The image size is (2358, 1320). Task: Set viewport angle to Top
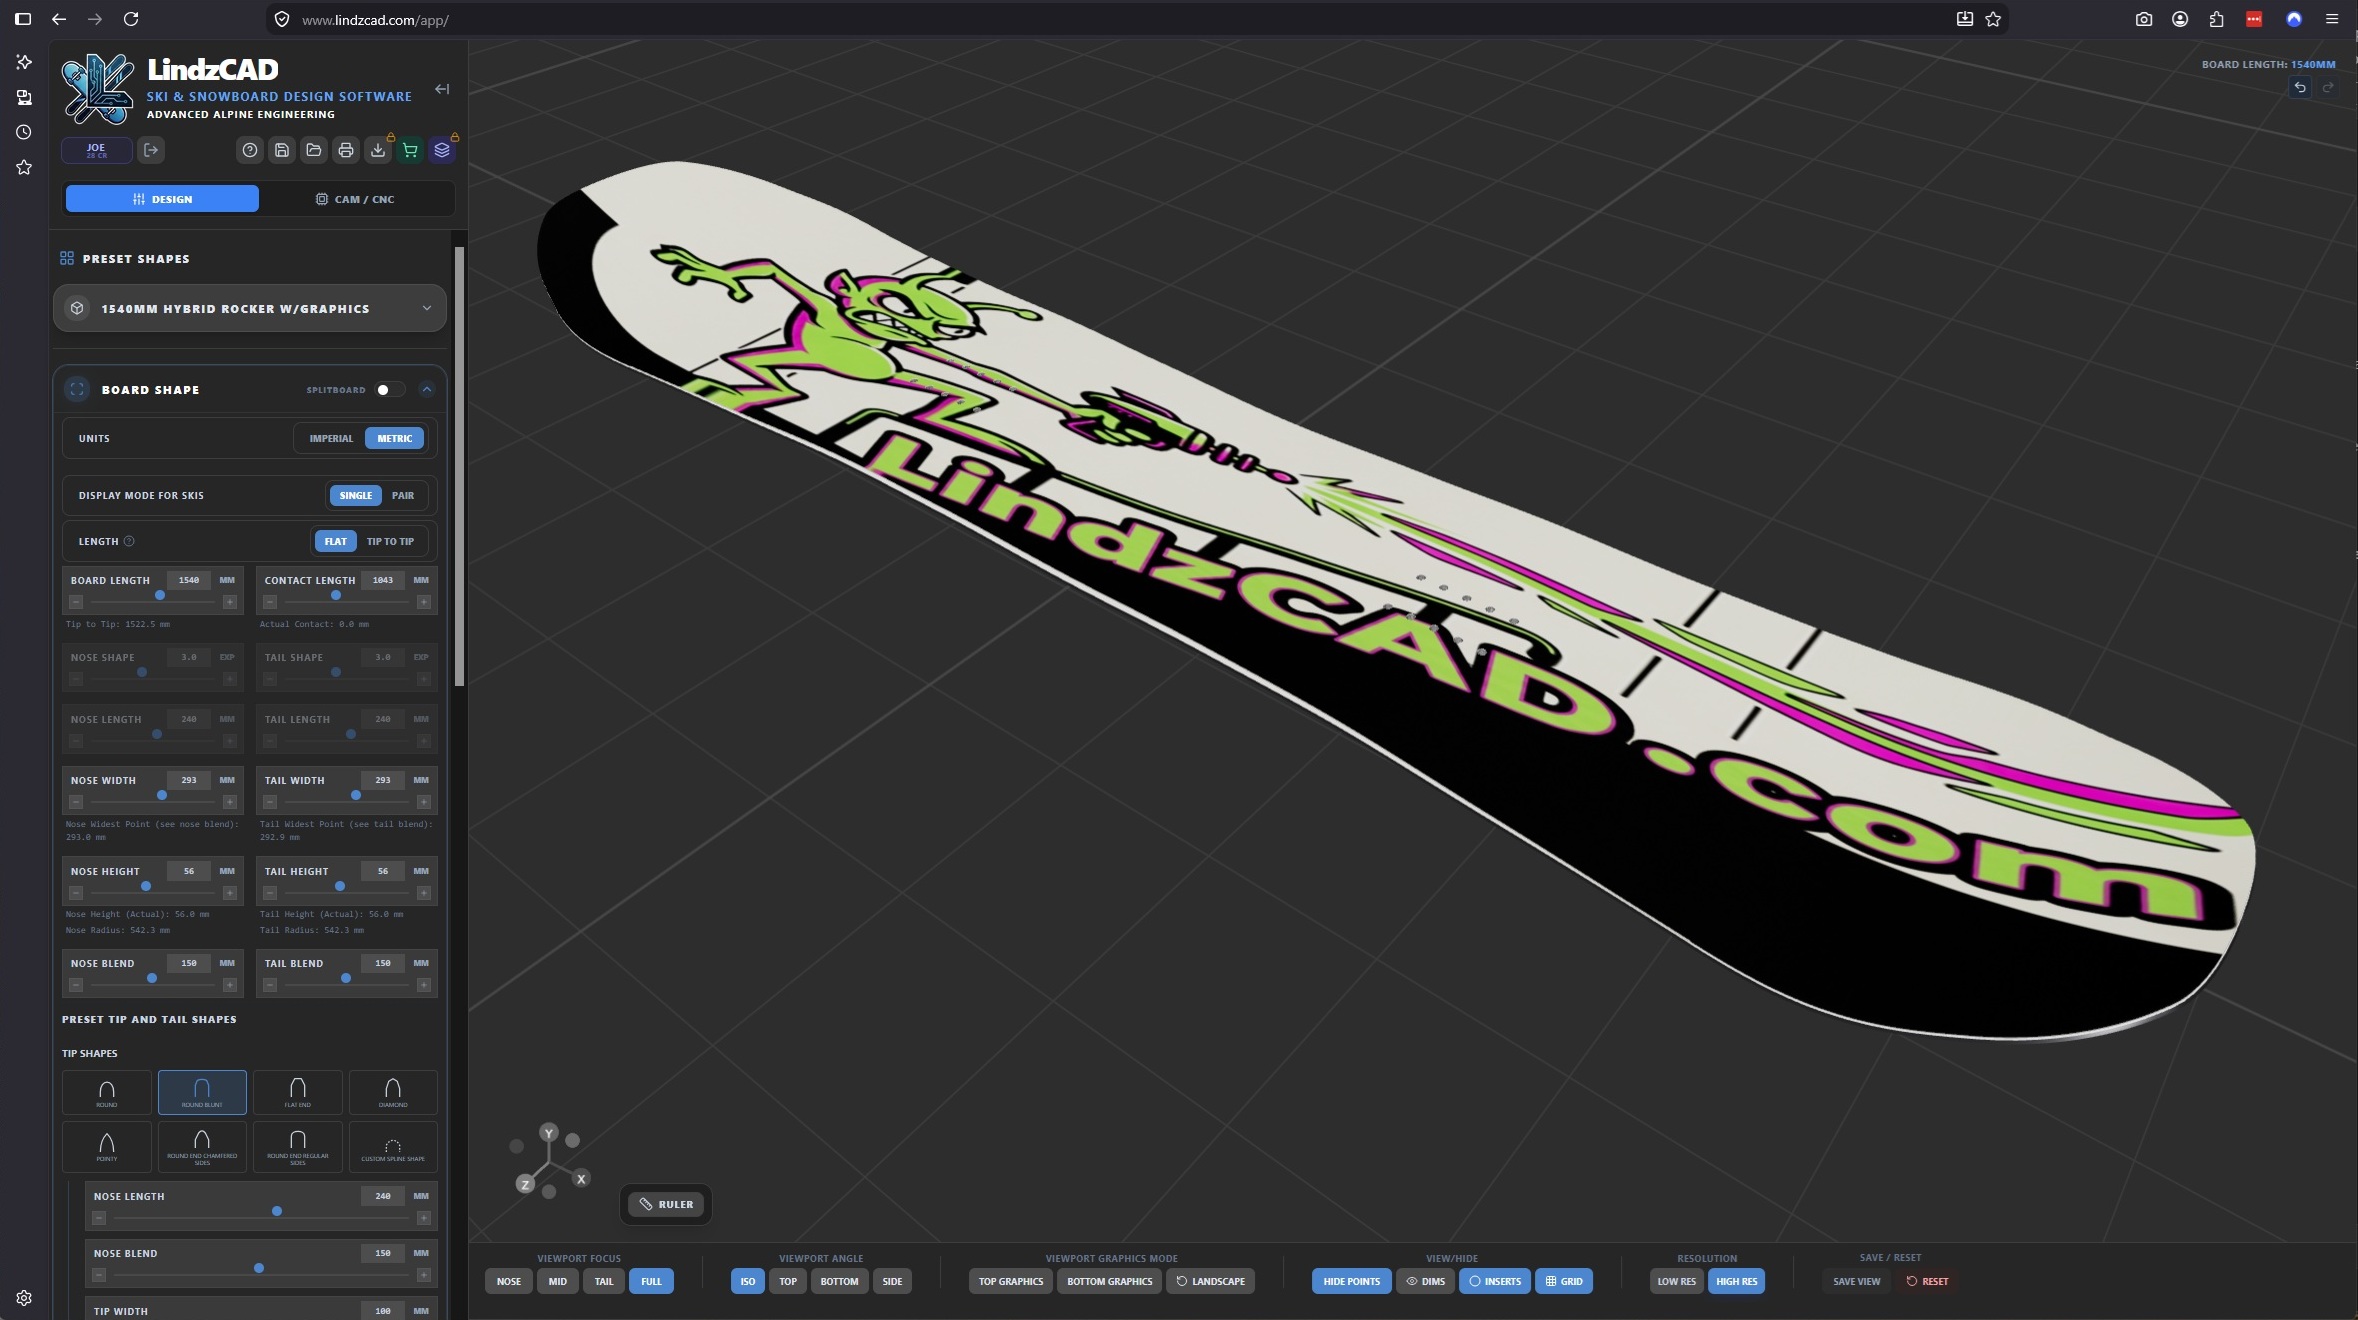(788, 1281)
